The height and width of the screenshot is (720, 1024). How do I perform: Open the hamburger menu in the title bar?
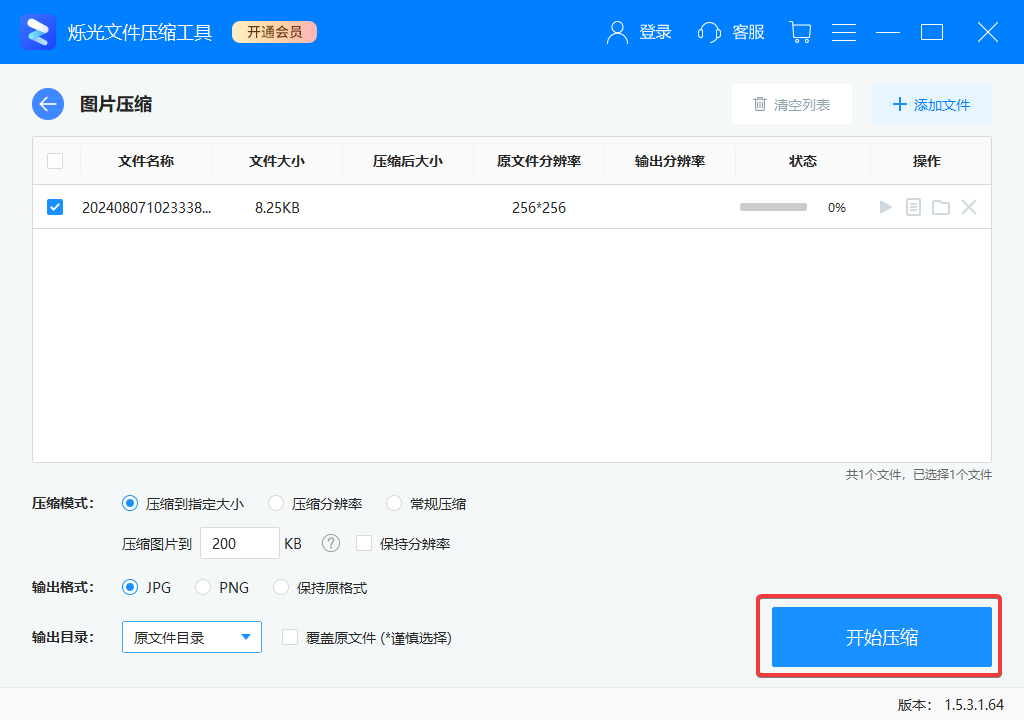tap(844, 31)
